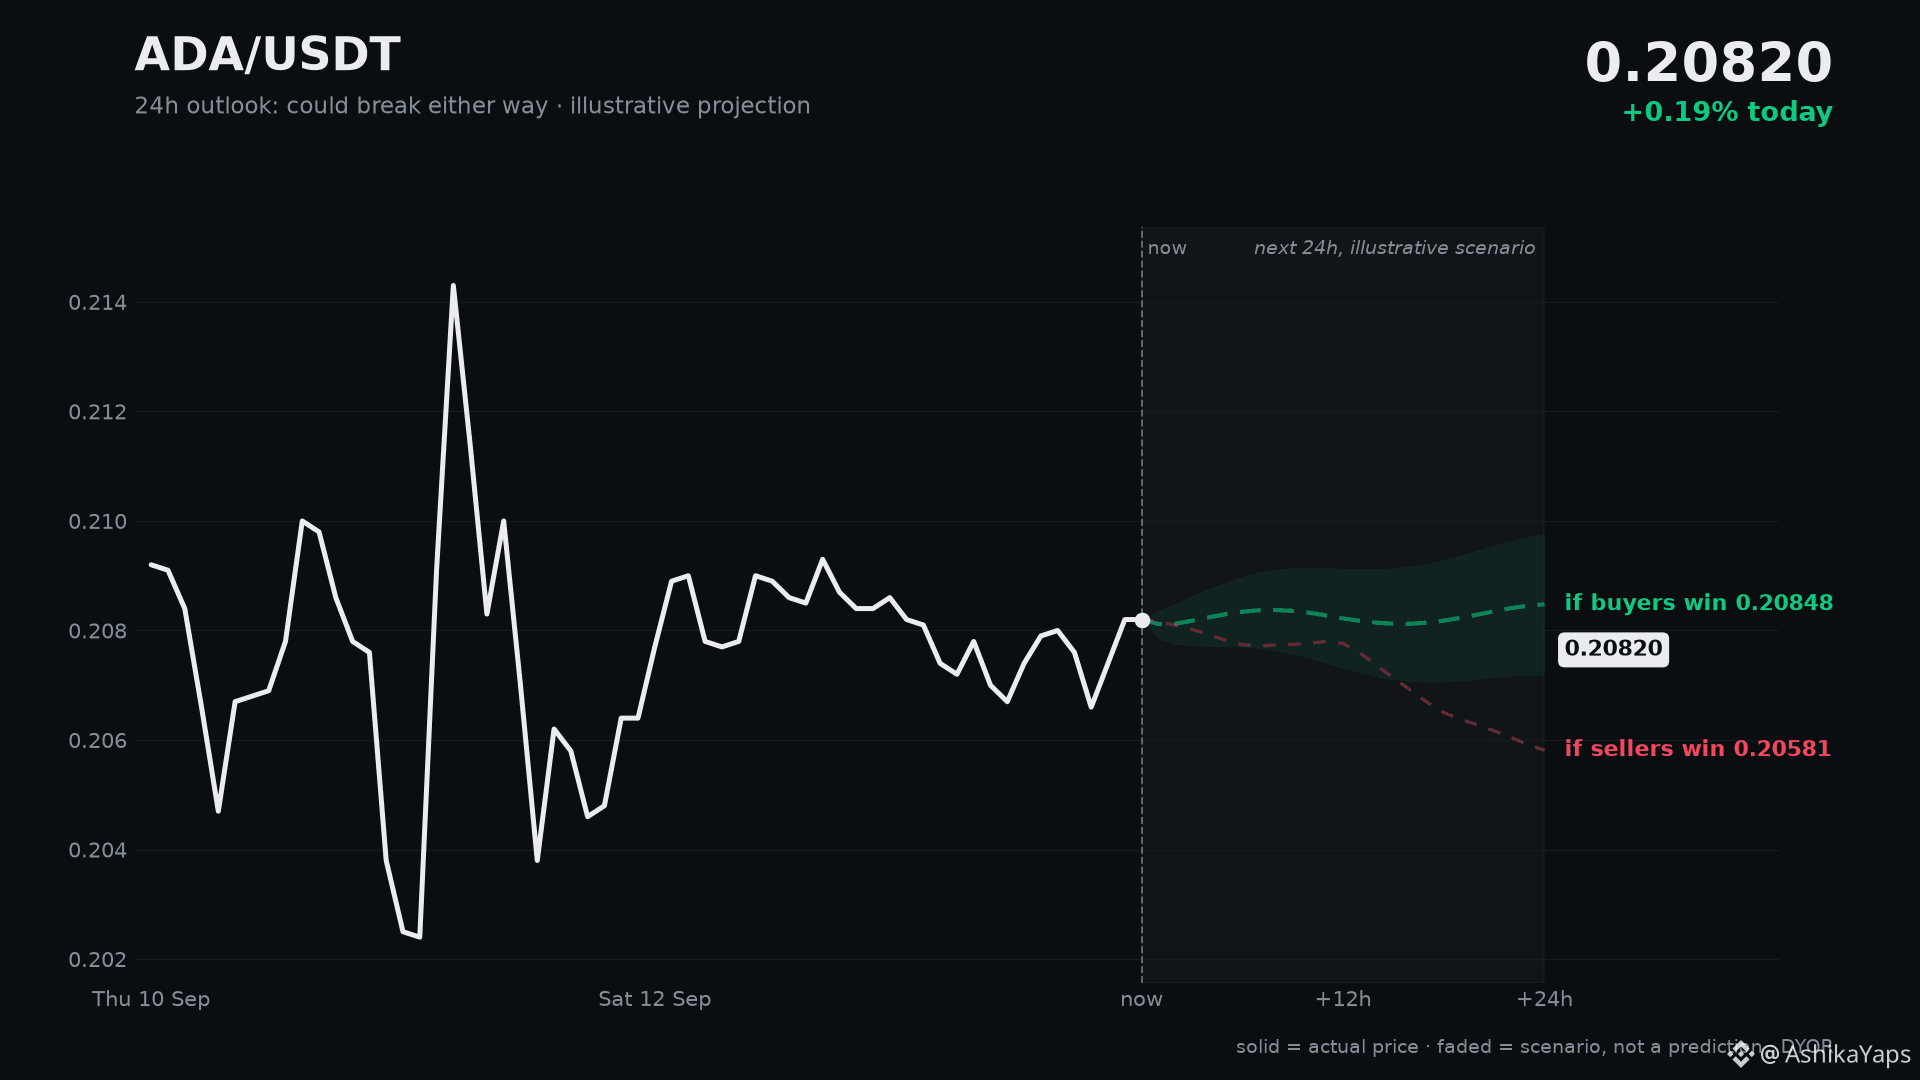Screen dimensions: 1920x1080
Task: Select the ADA/USDT pair title
Action: [x=267, y=55]
